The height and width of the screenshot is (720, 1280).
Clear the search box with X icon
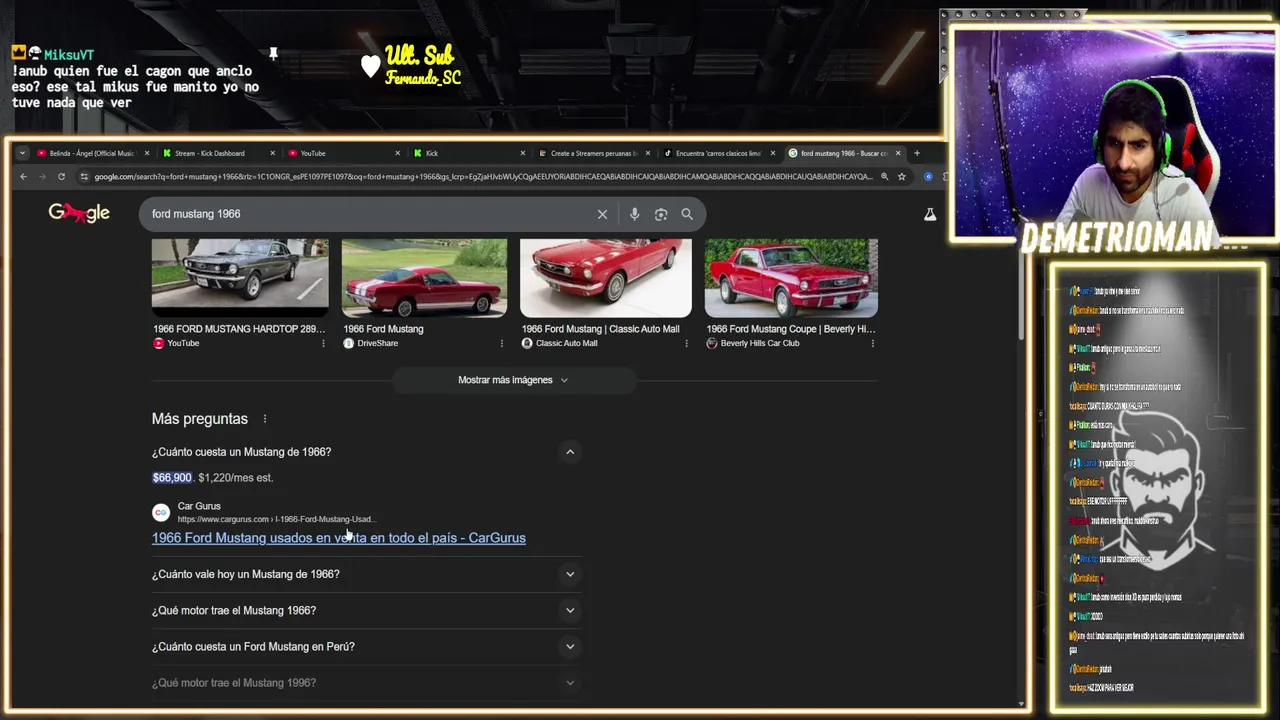point(602,214)
